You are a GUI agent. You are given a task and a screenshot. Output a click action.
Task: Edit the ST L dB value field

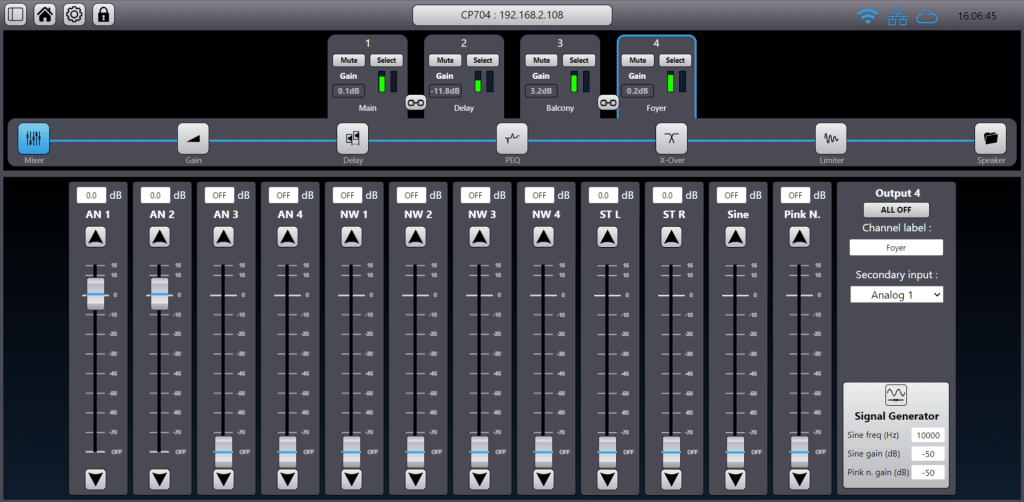(x=603, y=195)
